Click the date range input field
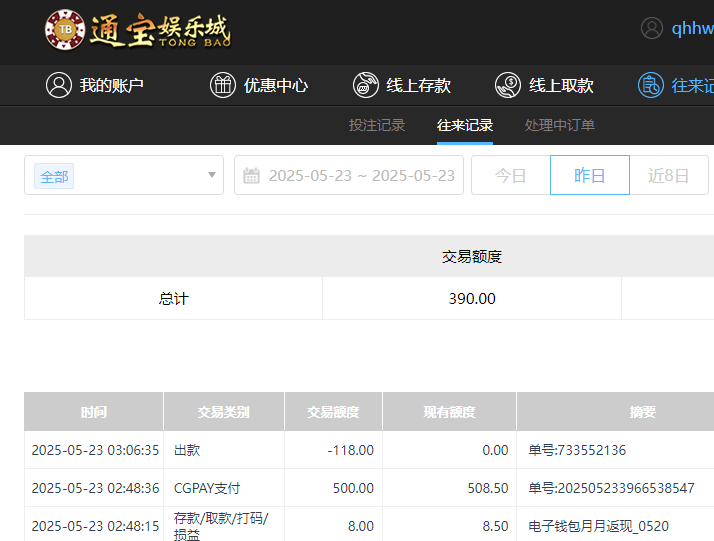The width and height of the screenshot is (714, 541). click(x=361, y=176)
